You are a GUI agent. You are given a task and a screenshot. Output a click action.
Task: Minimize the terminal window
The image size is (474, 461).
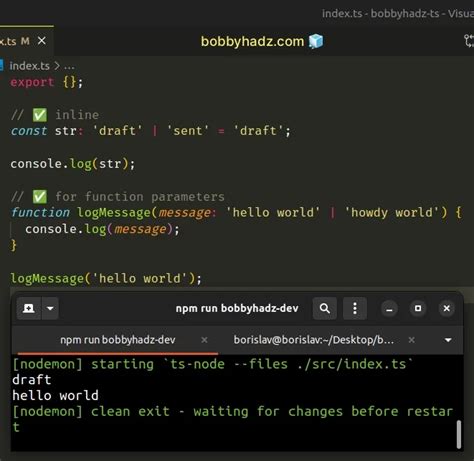389,309
